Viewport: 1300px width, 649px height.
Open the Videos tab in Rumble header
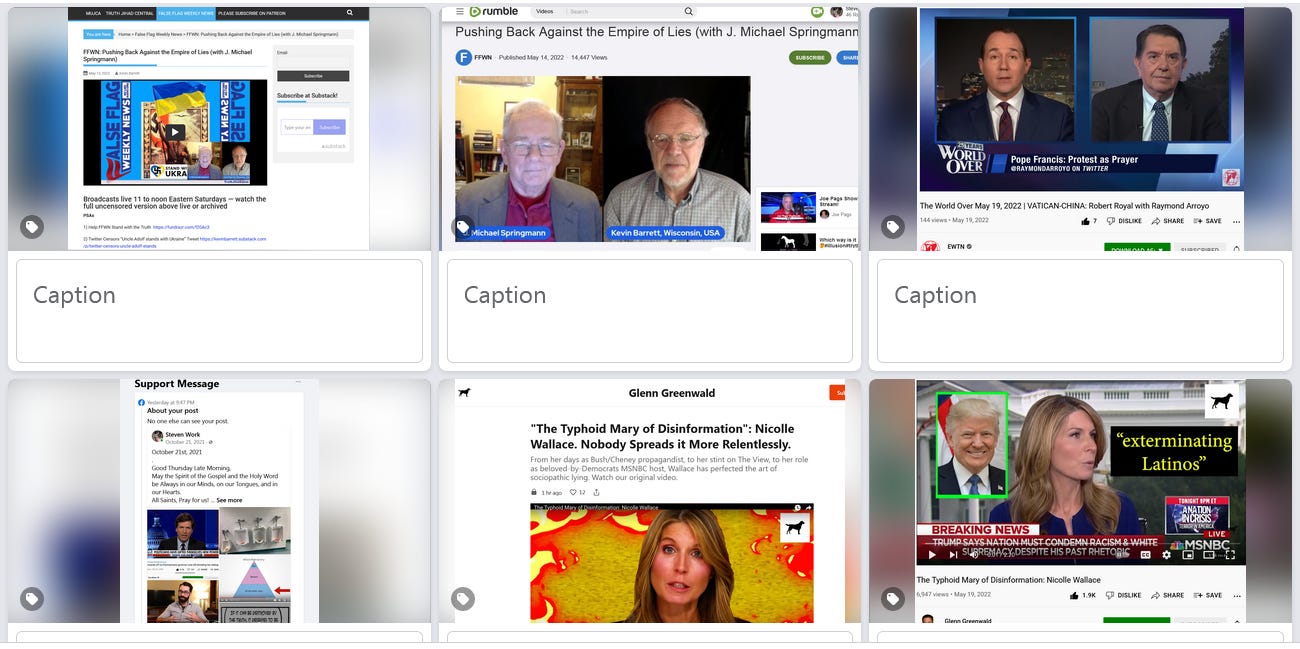pyautogui.click(x=544, y=11)
